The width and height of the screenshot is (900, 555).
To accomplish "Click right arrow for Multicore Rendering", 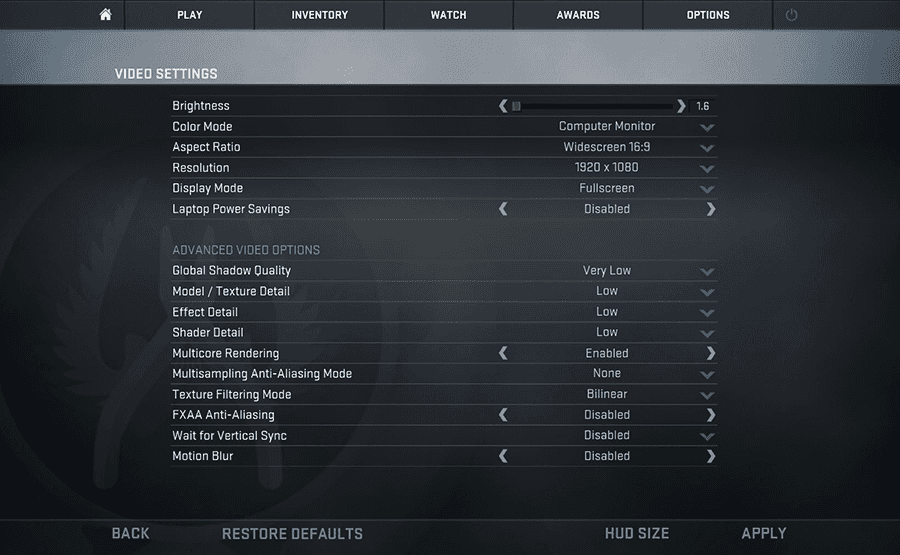I will (x=711, y=353).
